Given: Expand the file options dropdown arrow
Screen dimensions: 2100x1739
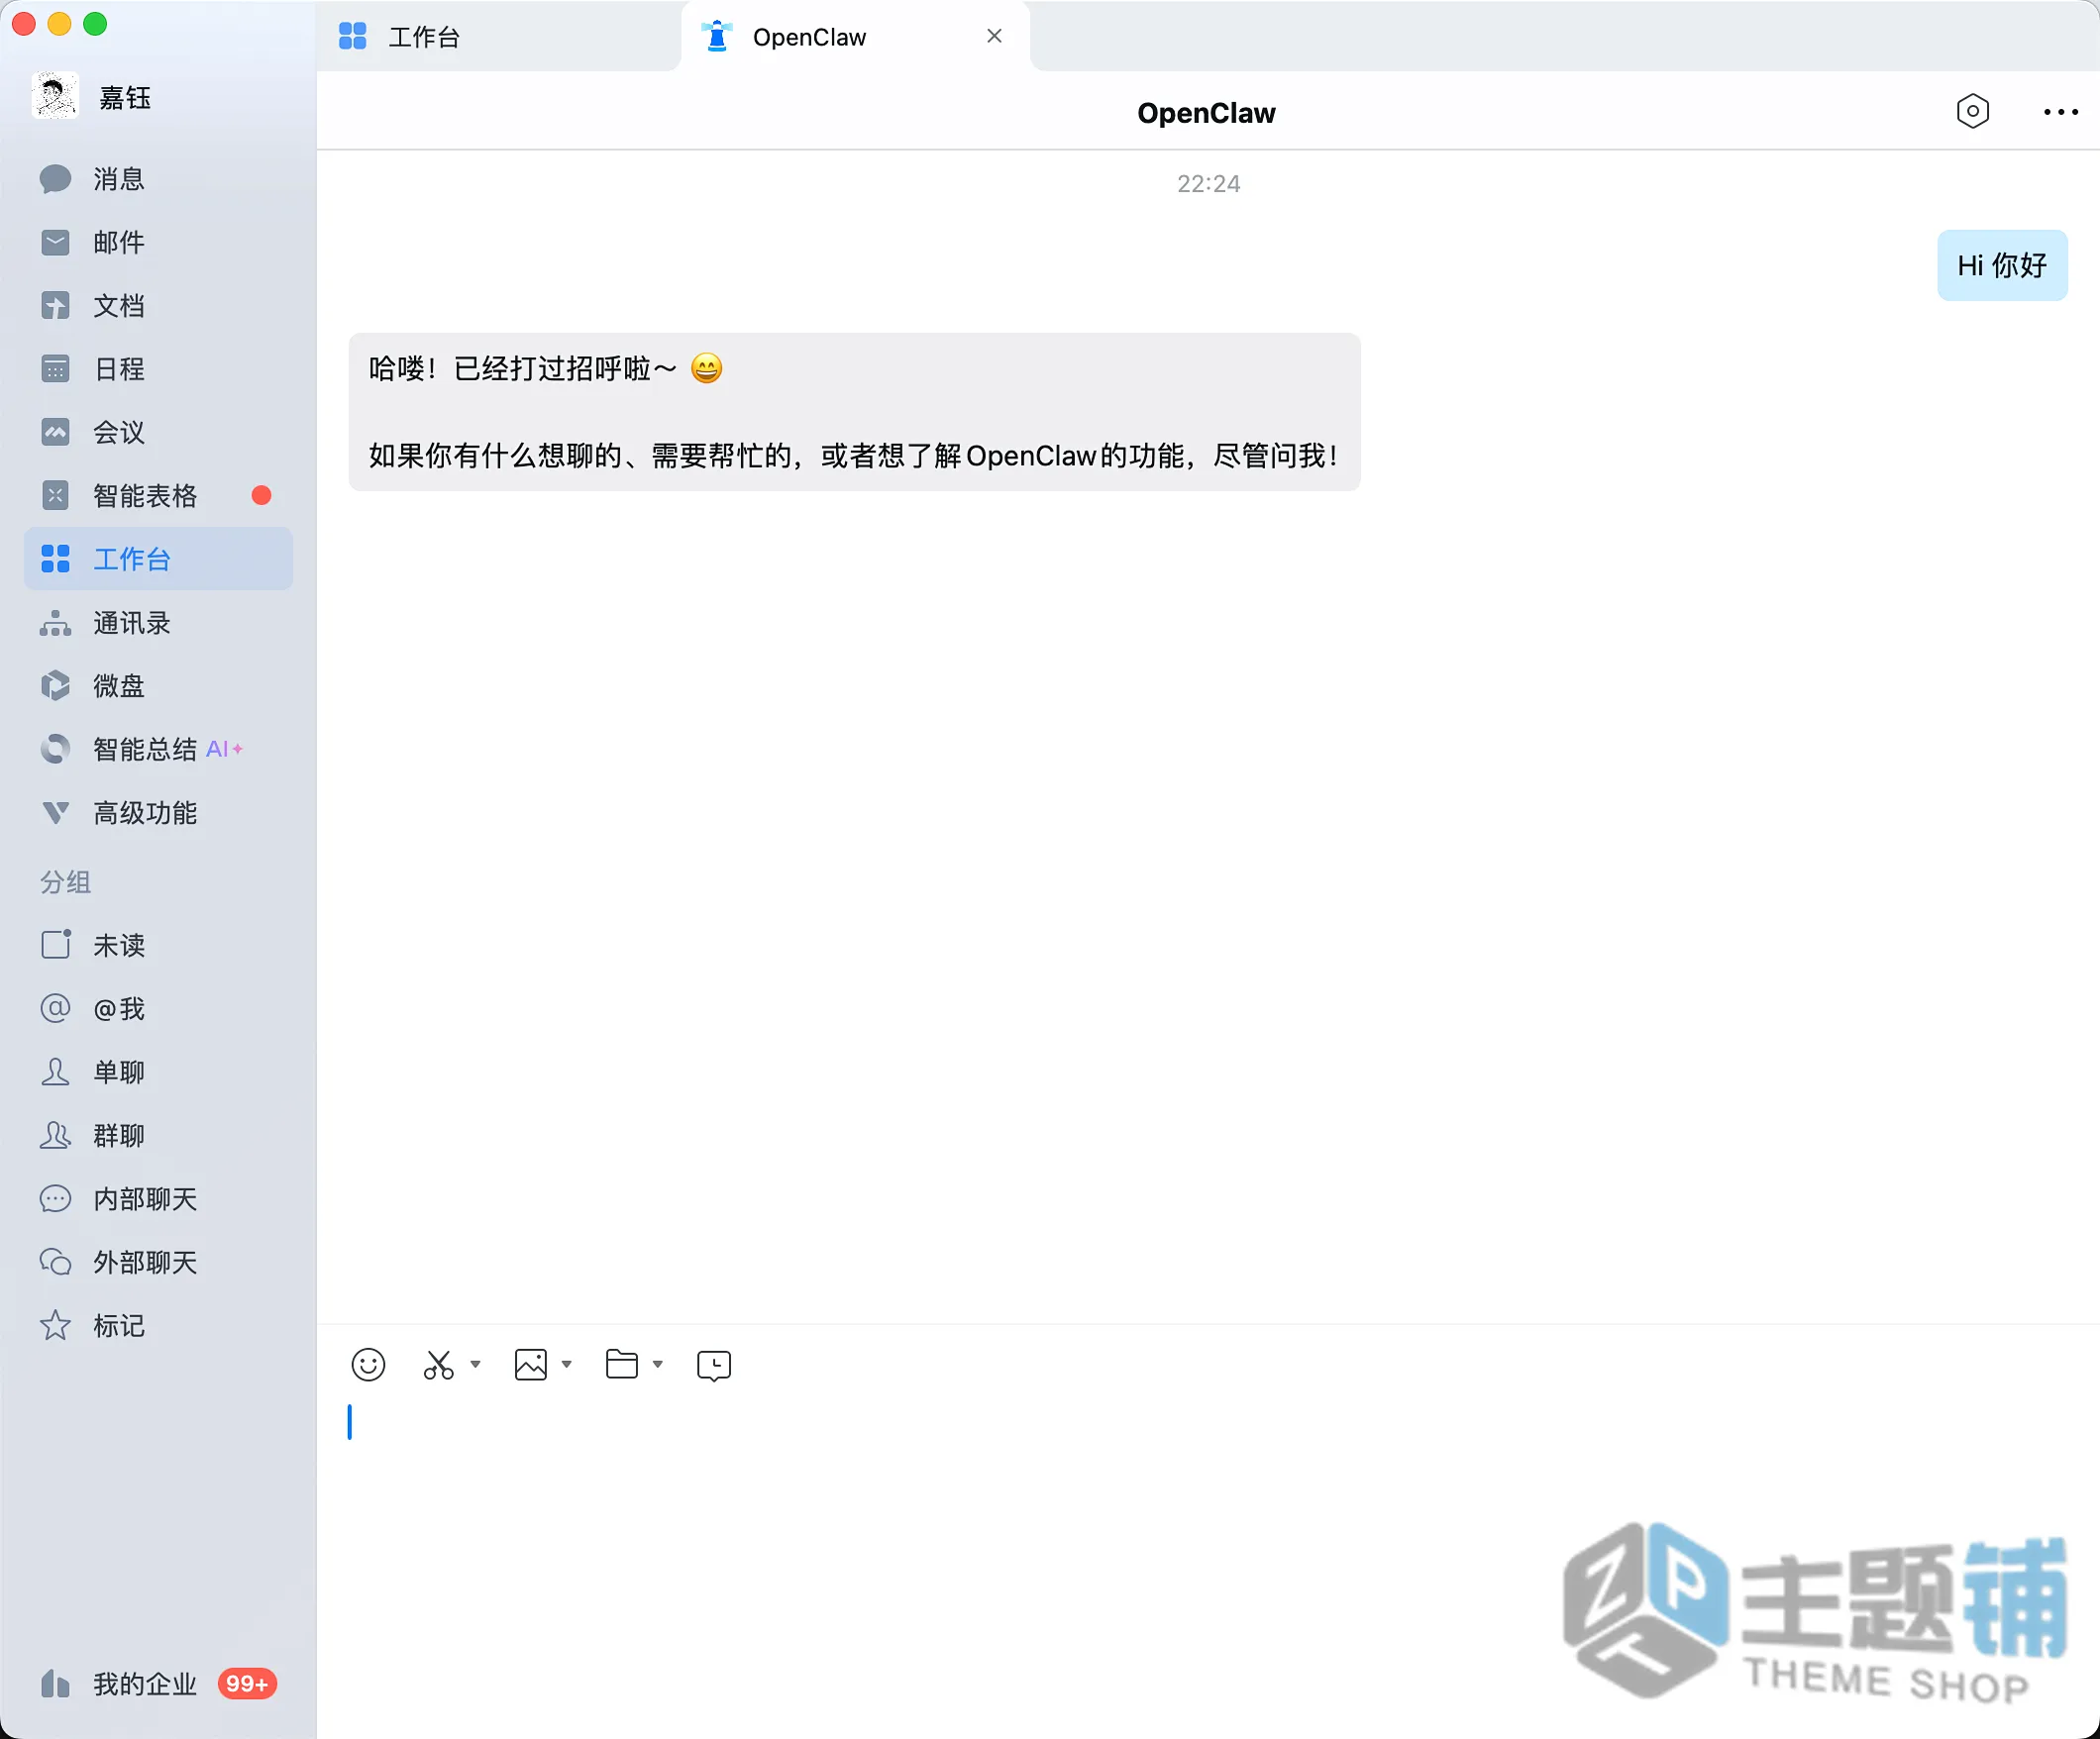Looking at the screenshot, I should pos(657,1365).
